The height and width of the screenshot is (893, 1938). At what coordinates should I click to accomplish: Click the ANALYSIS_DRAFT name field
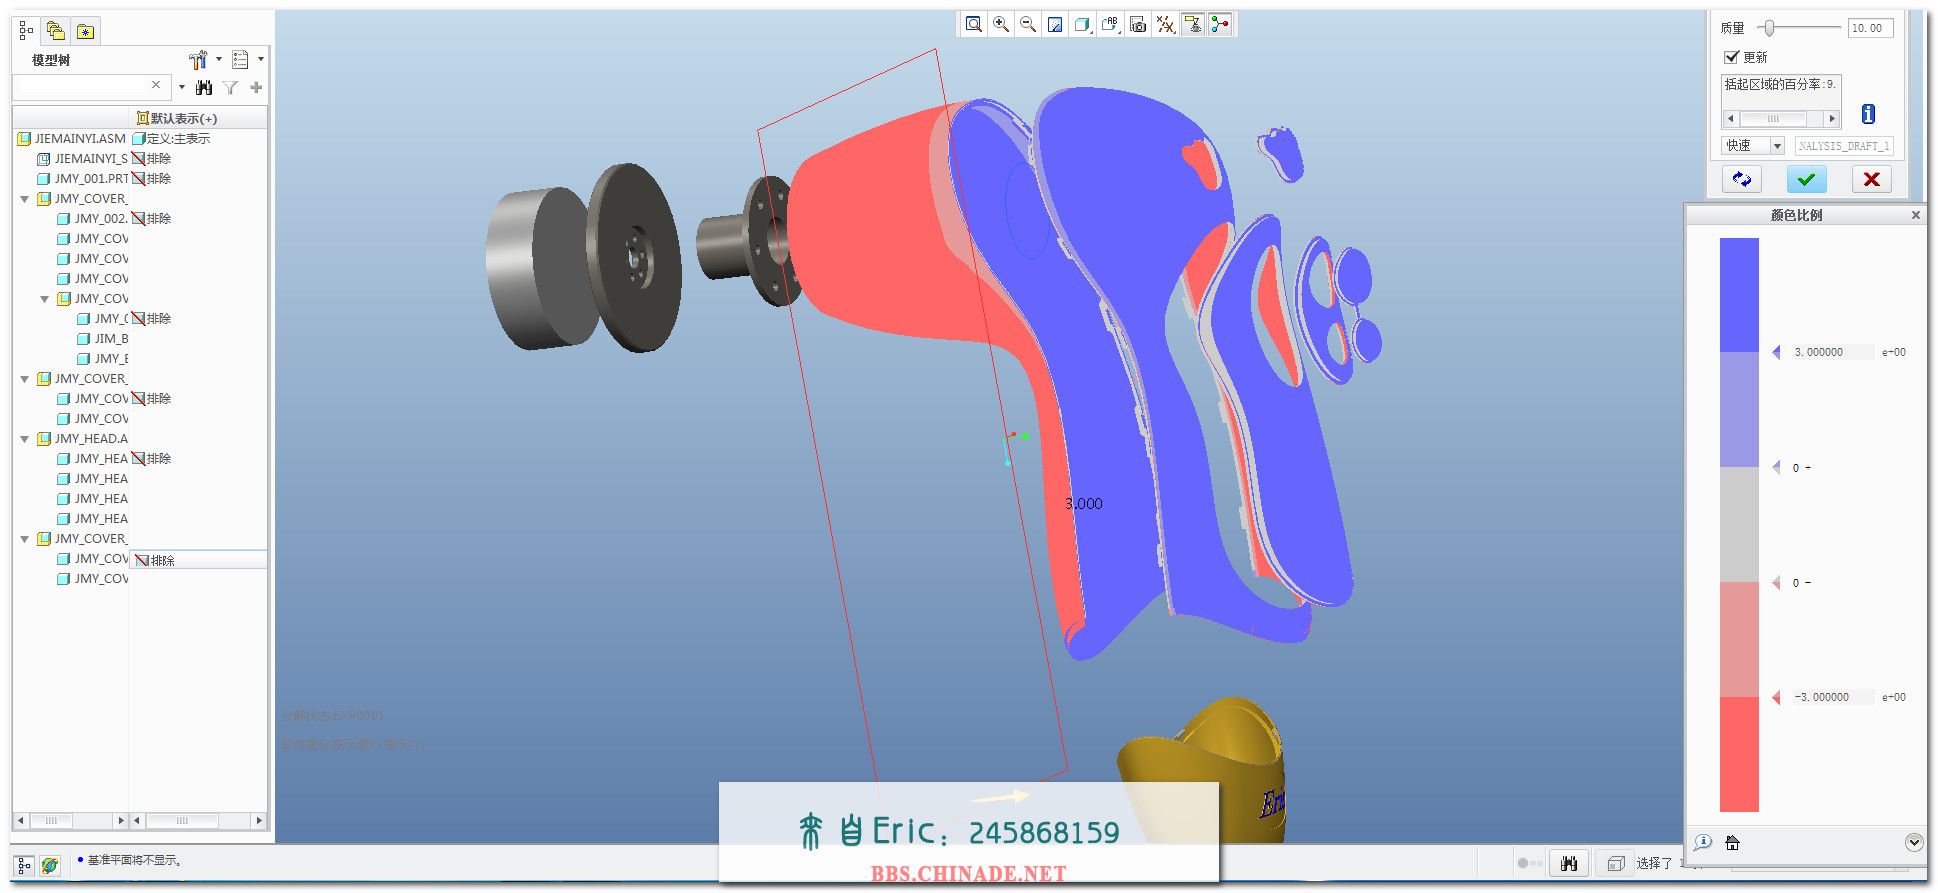click(1844, 146)
